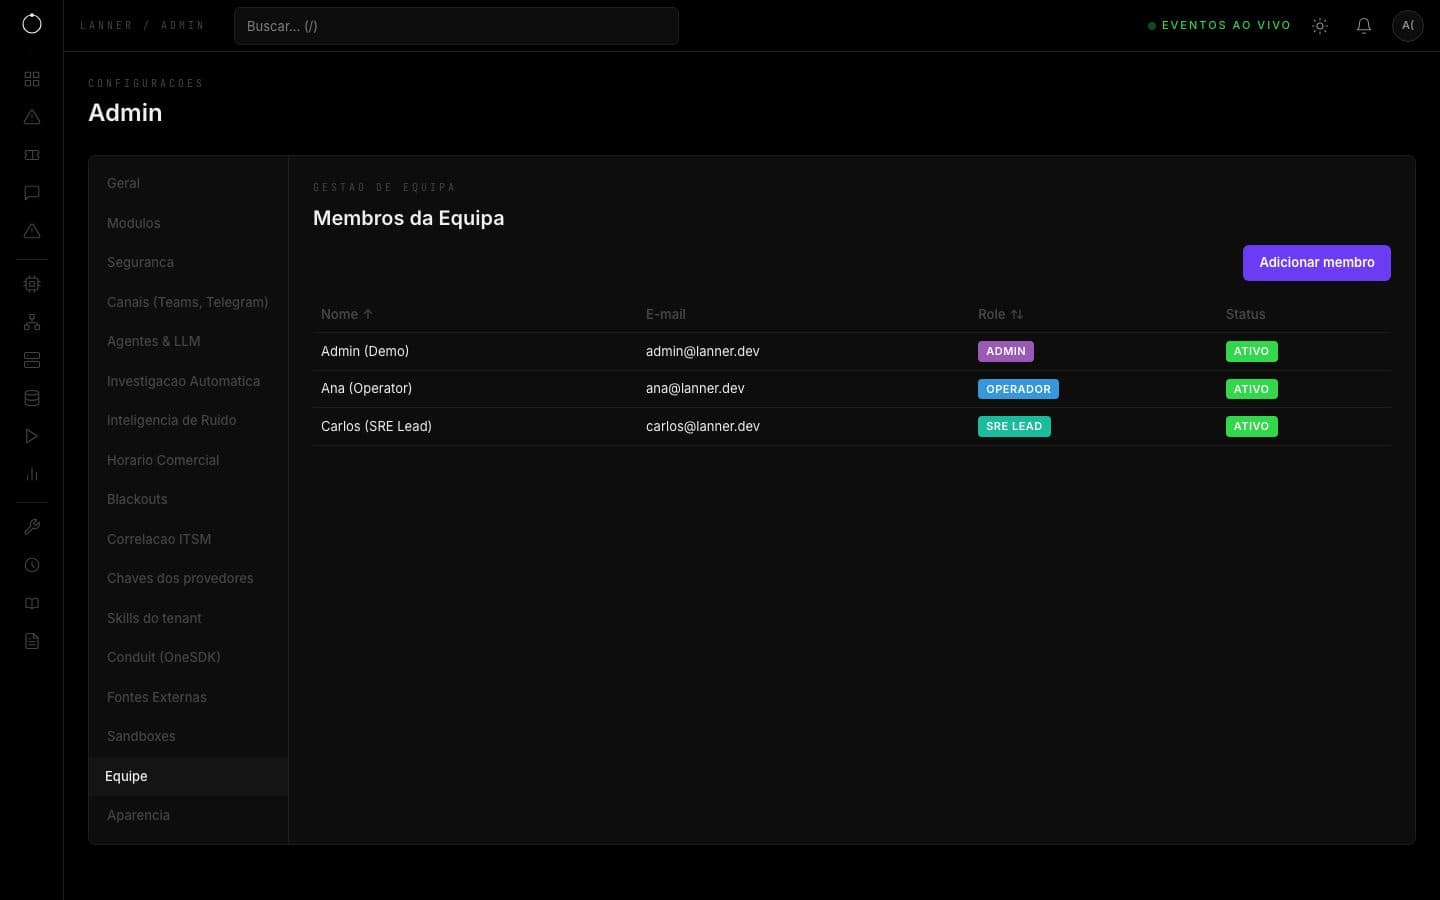Click the LANNER breadcrumb link
Image resolution: width=1440 pixels, height=900 pixels.
[x=106, y=25]
